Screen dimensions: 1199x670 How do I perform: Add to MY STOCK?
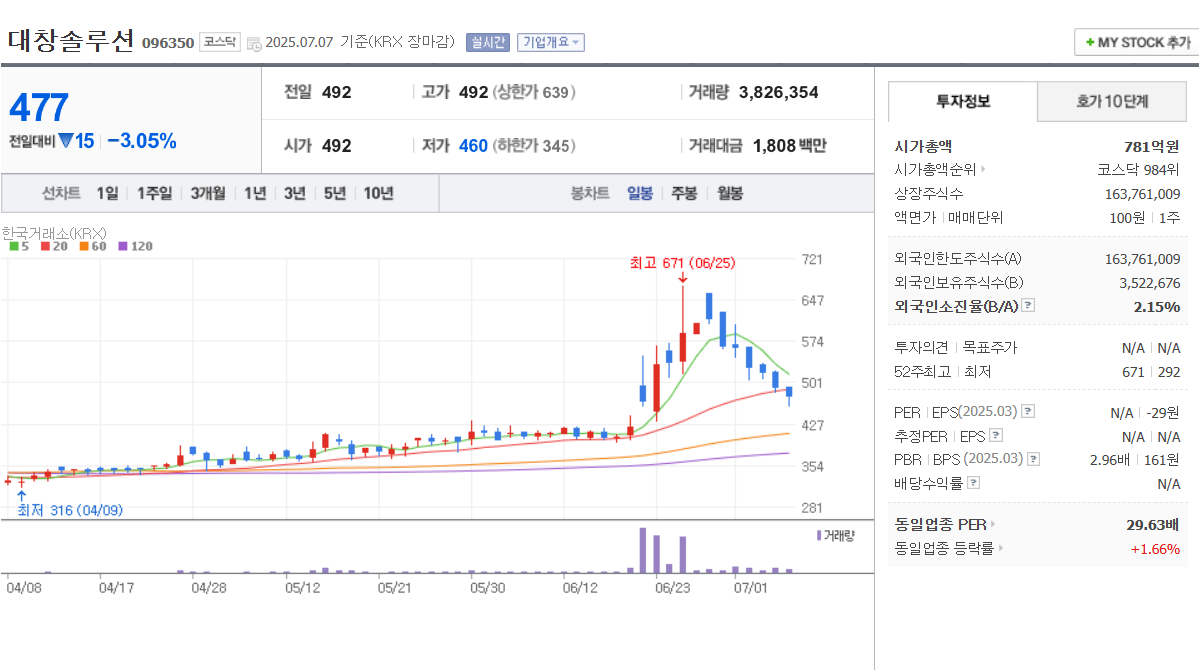click(1137, 43)
